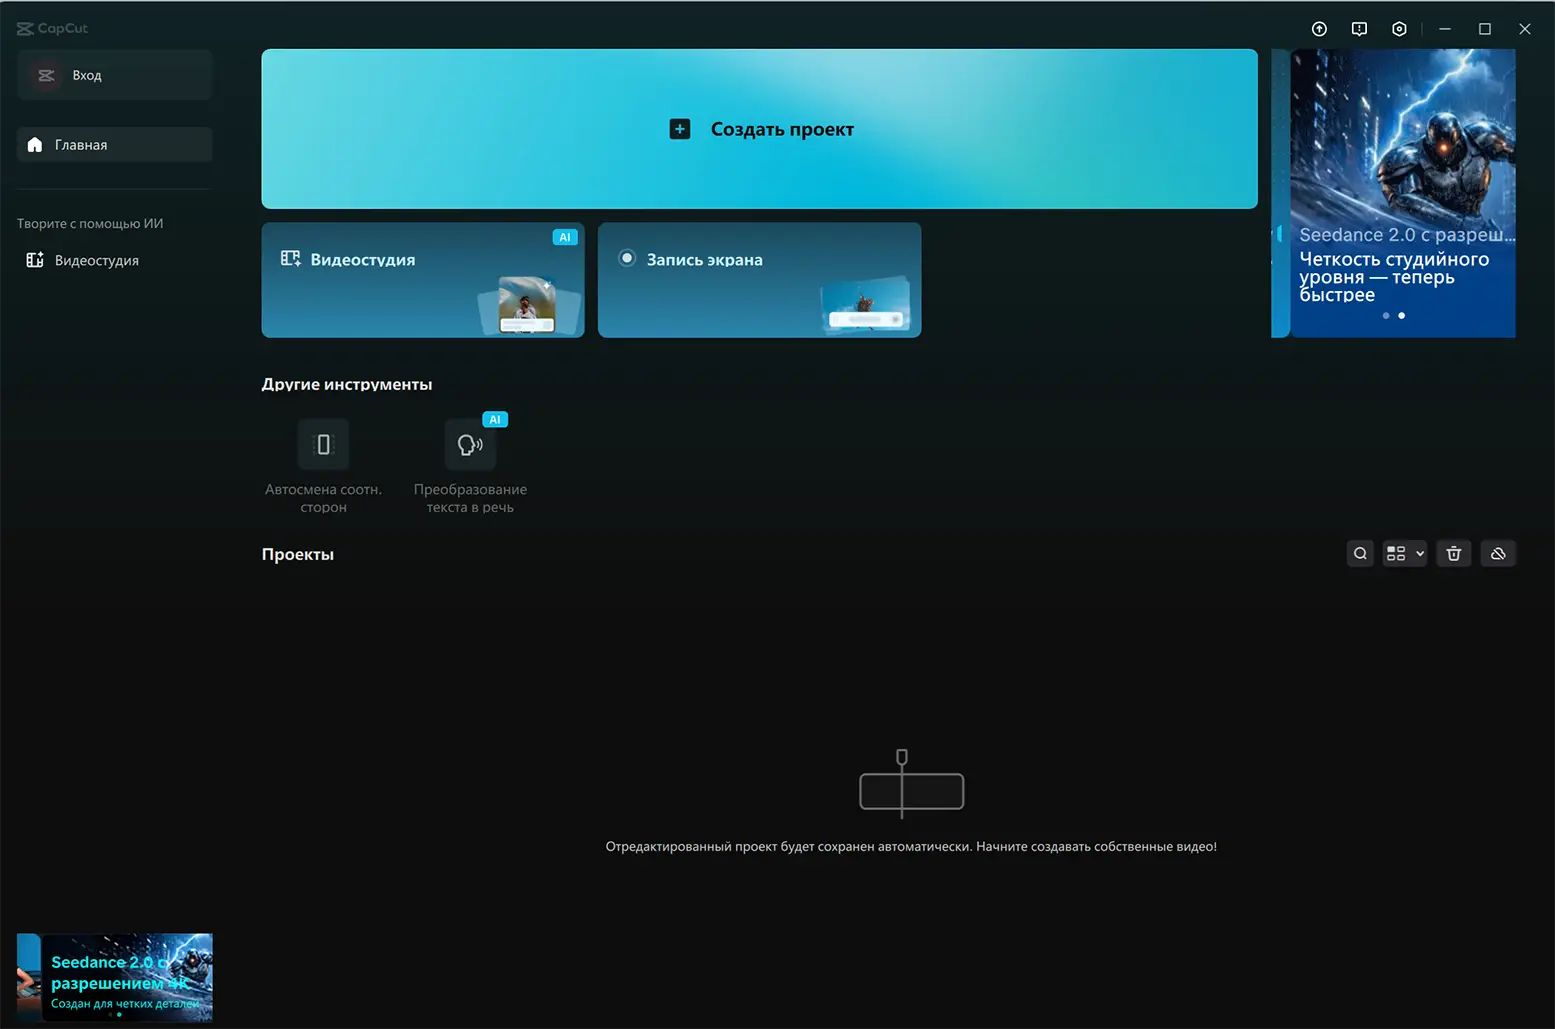1555x1029 pixels.
Task: Open the Видеостудия AI card
Action: [x=423, y=280]
